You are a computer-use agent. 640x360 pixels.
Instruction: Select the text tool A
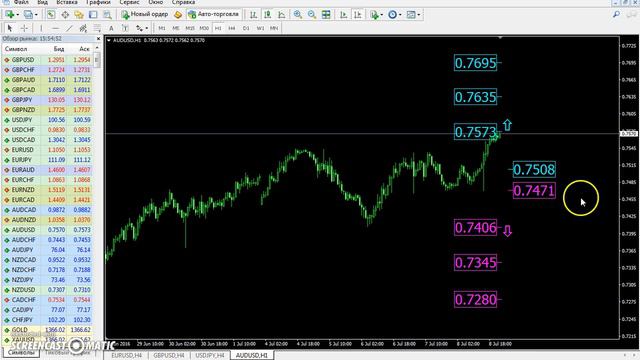pyautogui.click(x=111, y=28)
